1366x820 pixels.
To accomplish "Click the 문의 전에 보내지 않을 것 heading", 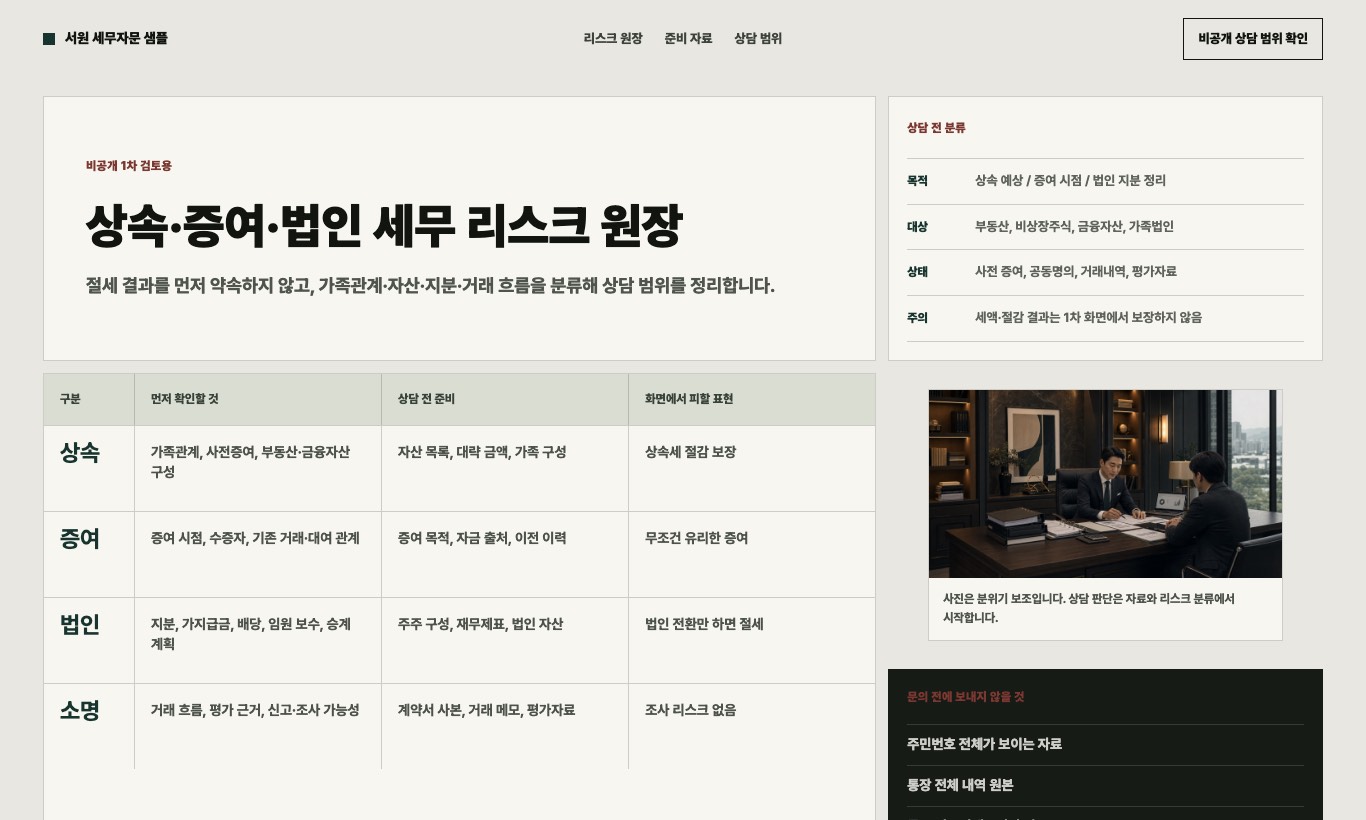I will pyautogui.click(x=965, y=697).
